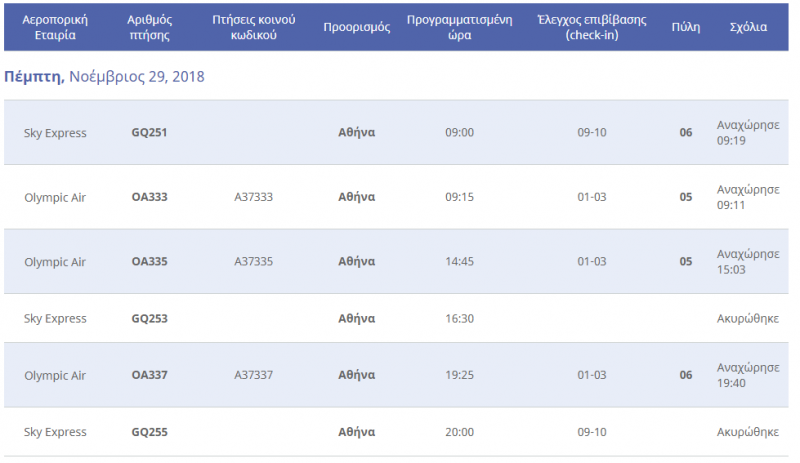Image resolution: width=800 pixels, height=463 pixels.
Task: Click codeshare flight A37335
Action: (254, 261)
